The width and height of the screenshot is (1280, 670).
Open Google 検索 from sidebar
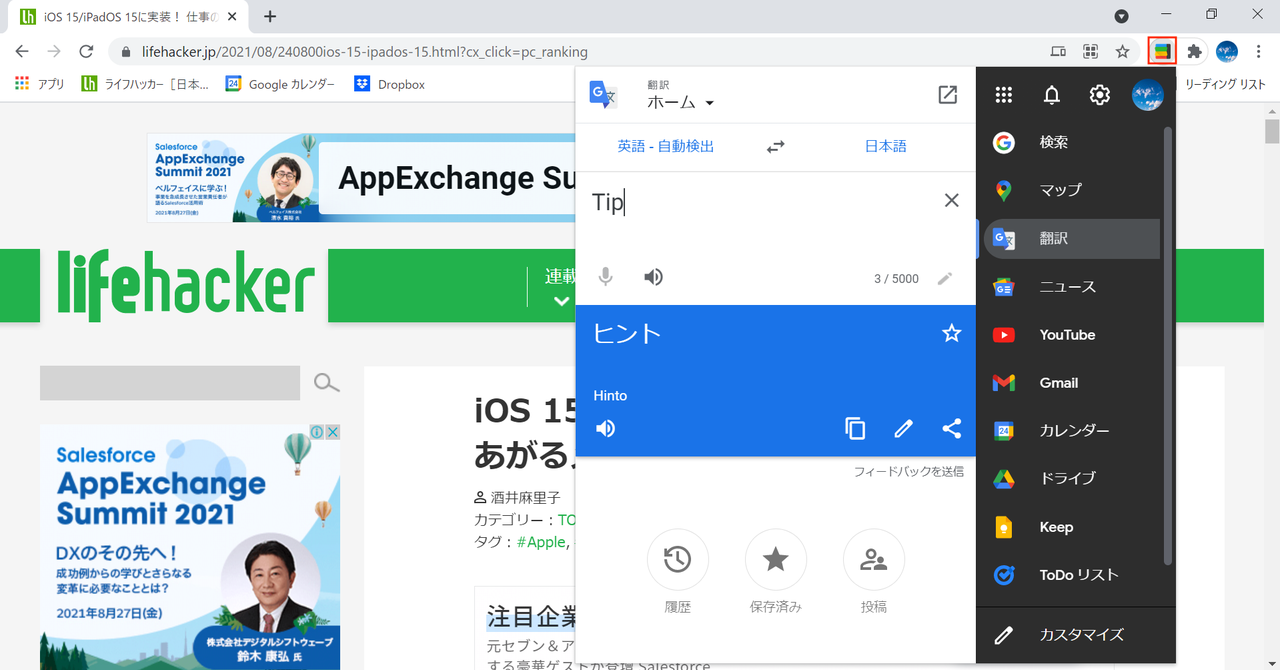1072,143
